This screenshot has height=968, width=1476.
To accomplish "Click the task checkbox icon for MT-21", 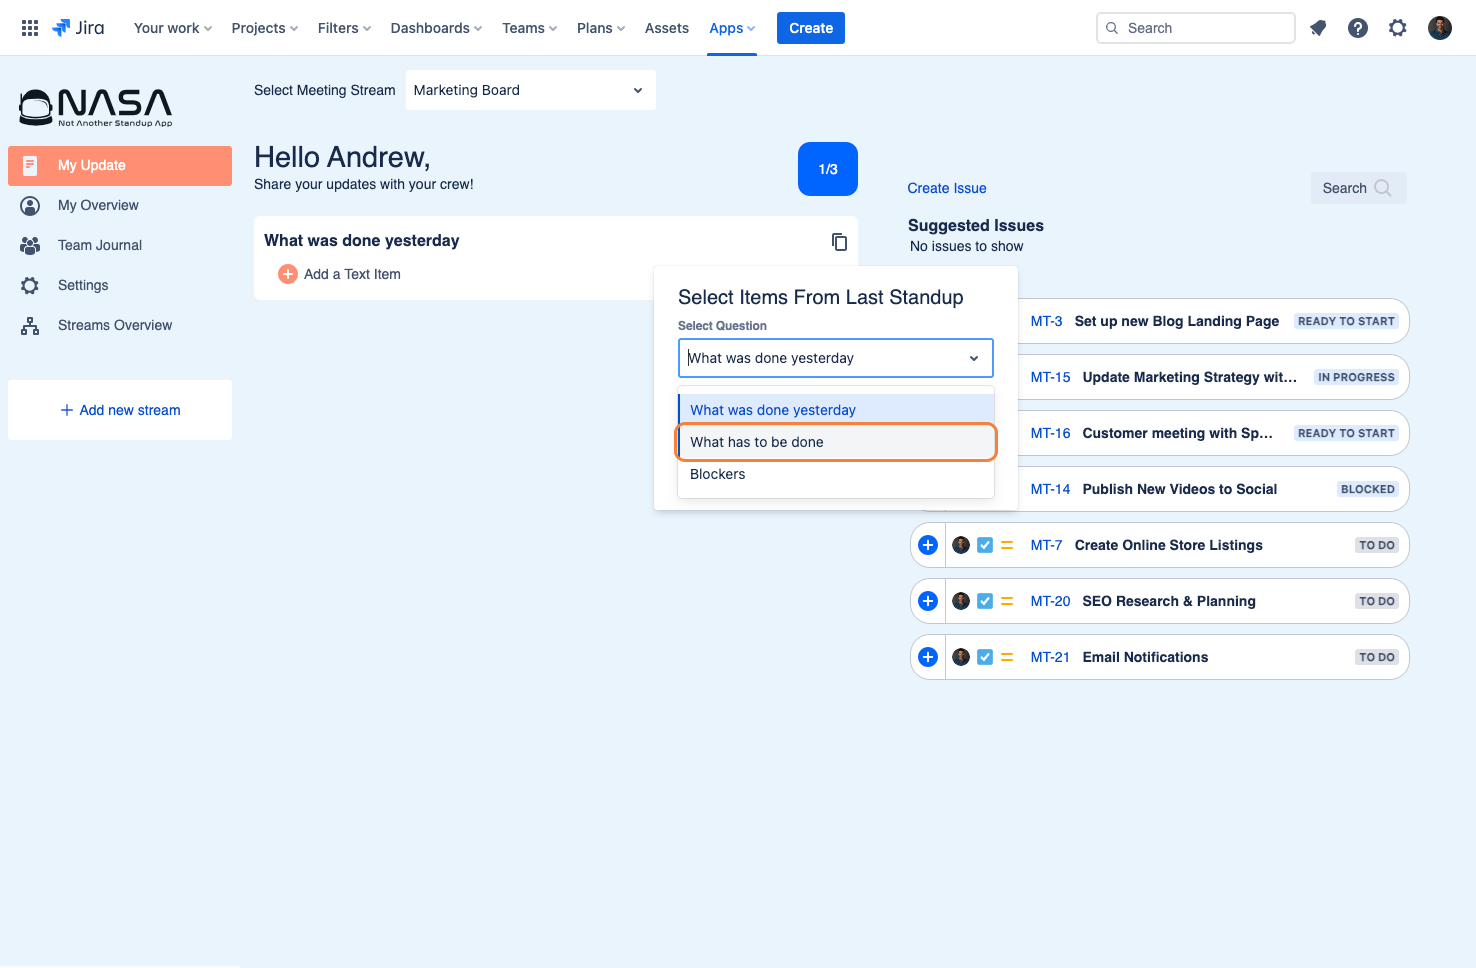I will [x=985, y=657].
